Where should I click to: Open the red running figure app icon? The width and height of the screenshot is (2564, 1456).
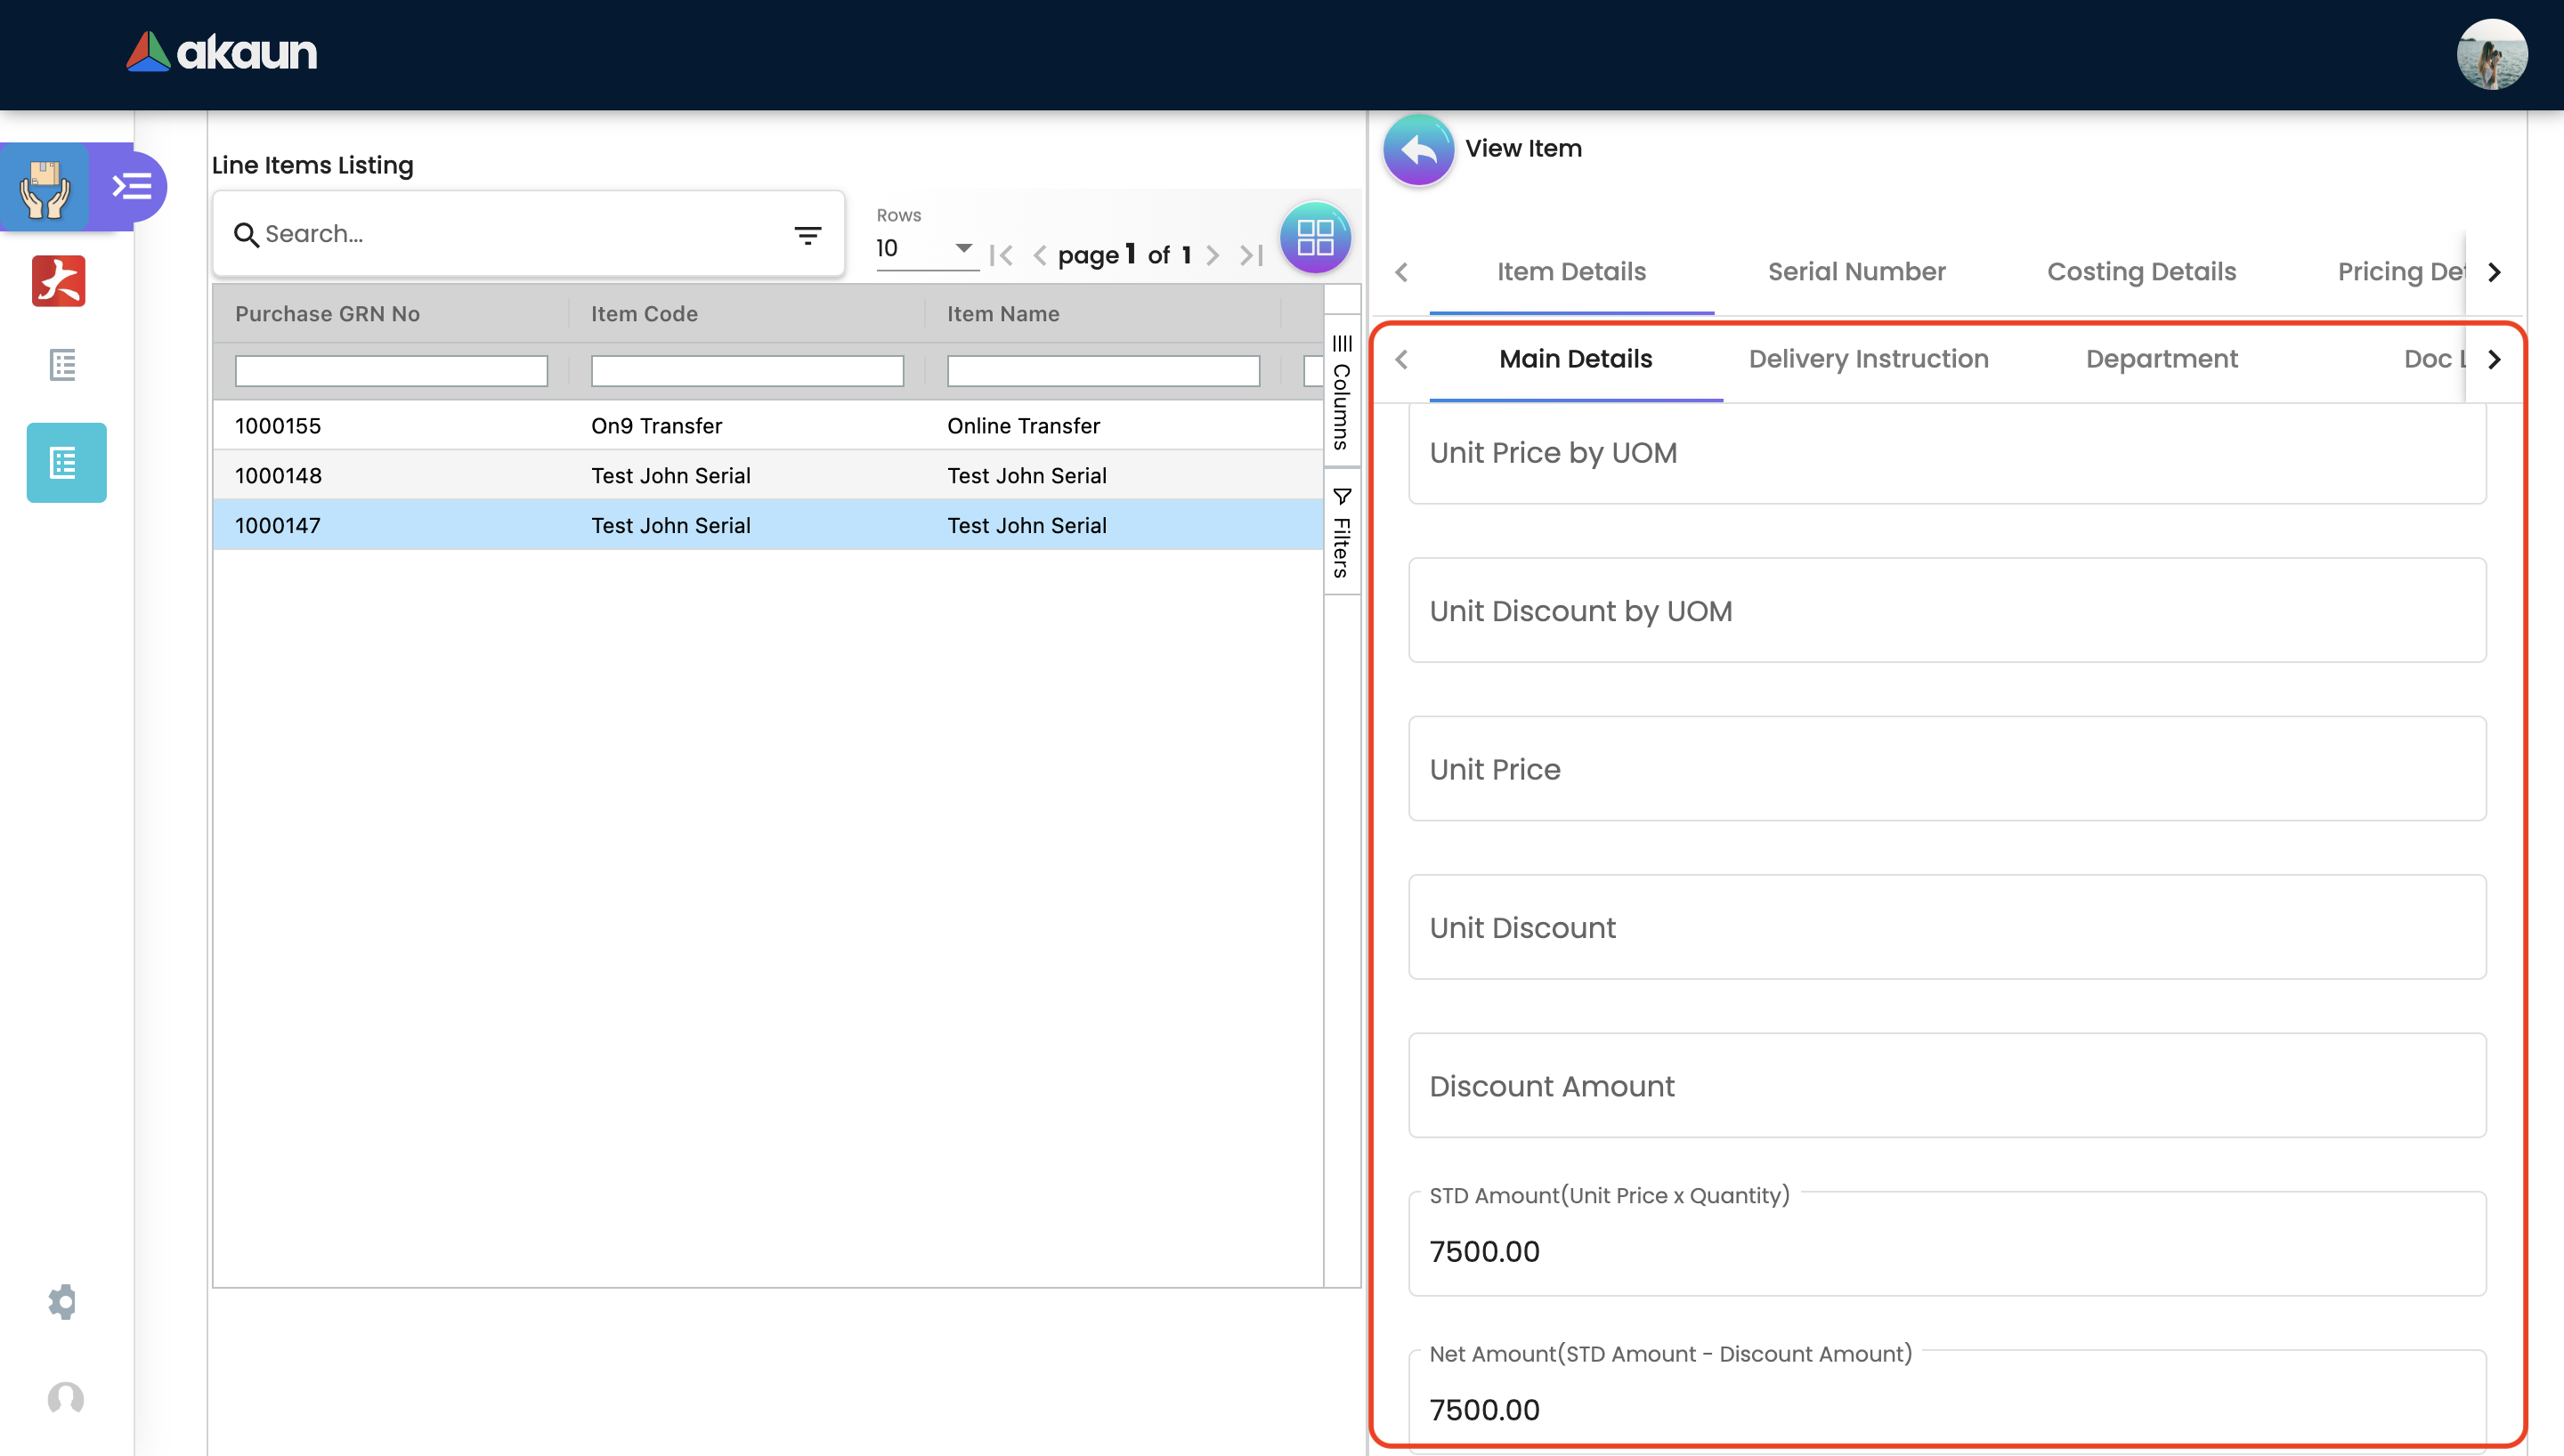pyautogui.click(x=59, y=281)
